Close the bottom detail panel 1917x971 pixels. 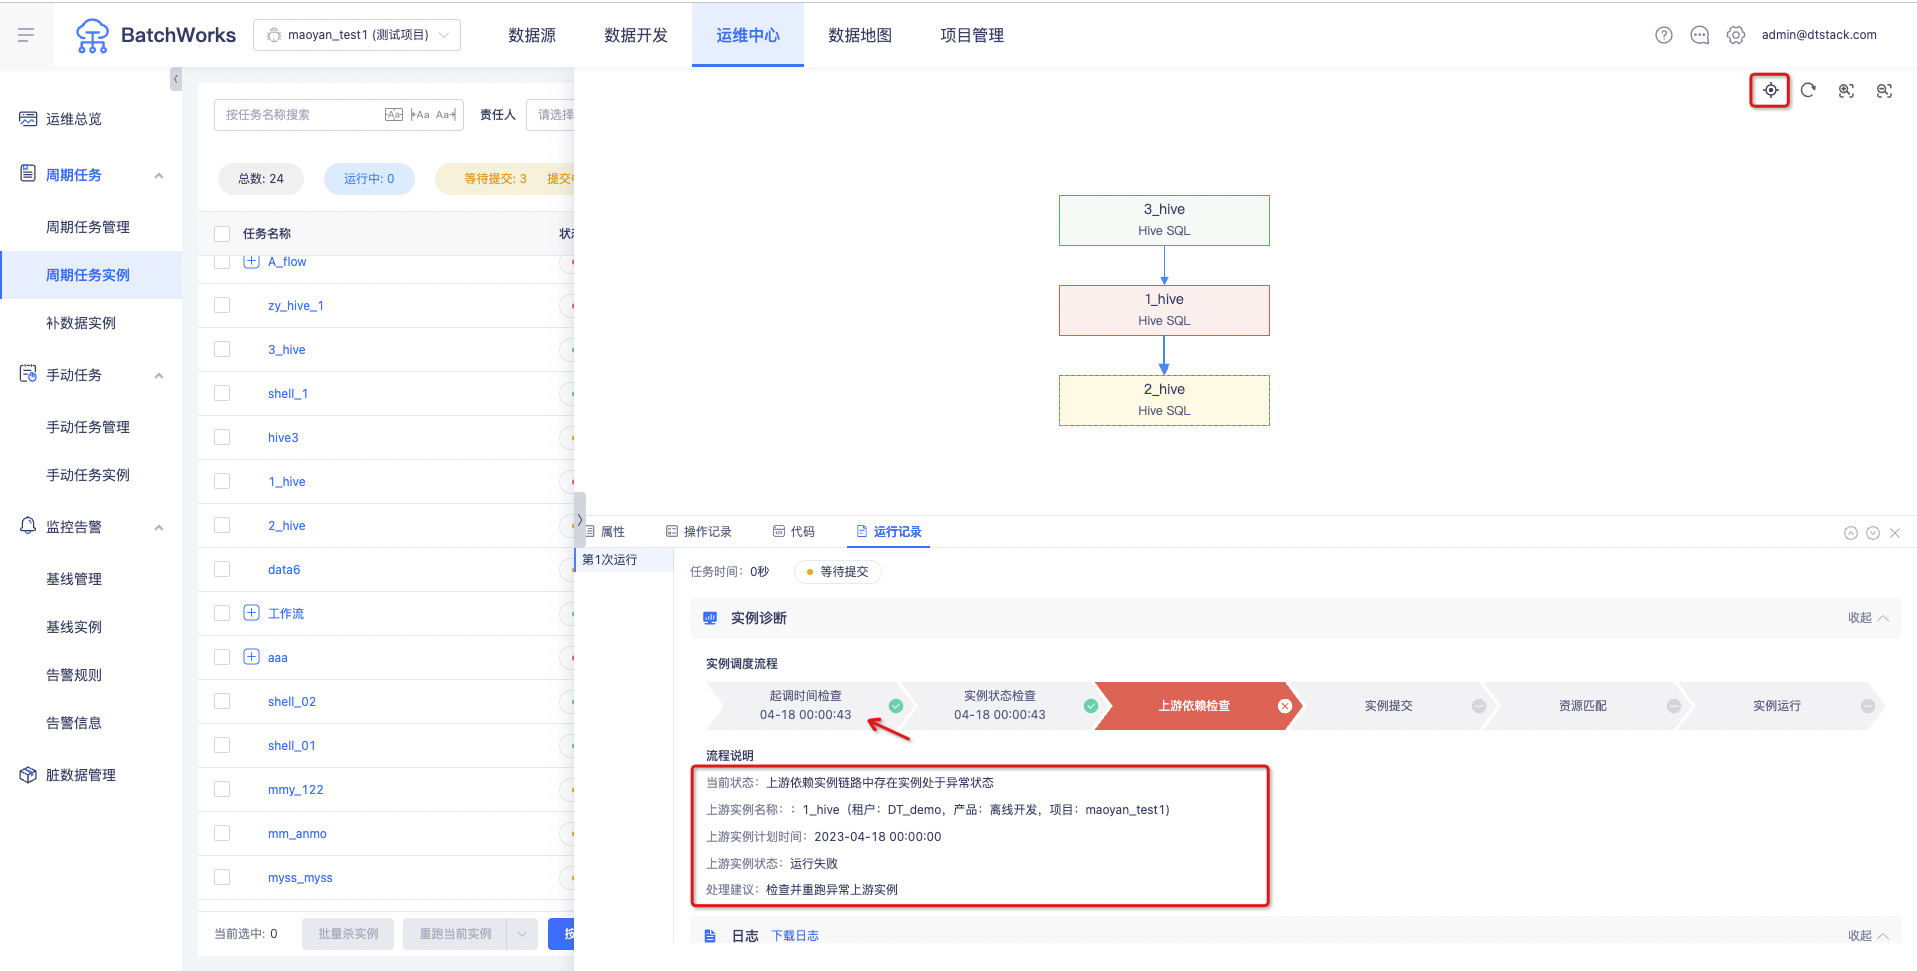coord(1895,533)
